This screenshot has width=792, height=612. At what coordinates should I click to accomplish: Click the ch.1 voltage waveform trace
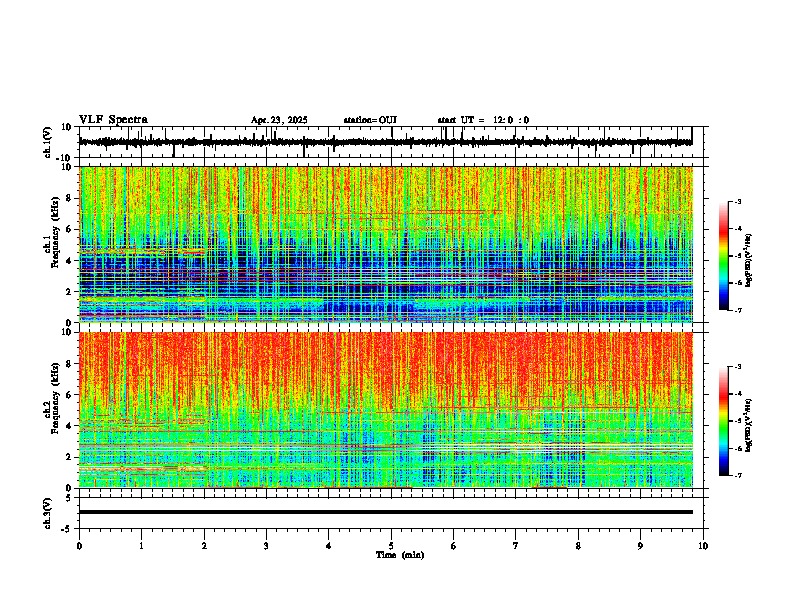(385, 142)
